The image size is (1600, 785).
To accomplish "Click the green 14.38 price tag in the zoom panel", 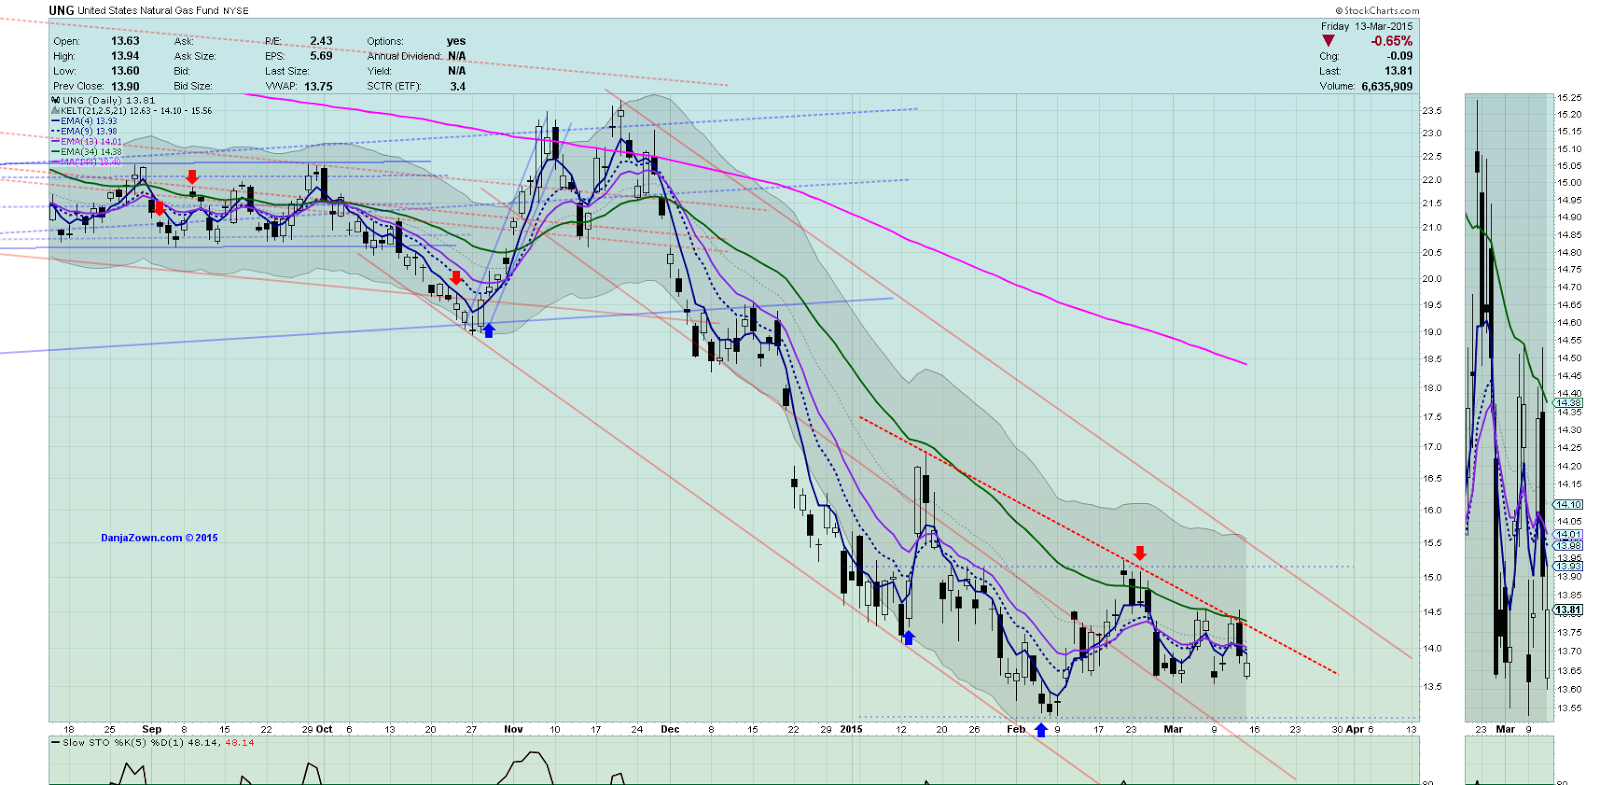I will pos(1569,403).
